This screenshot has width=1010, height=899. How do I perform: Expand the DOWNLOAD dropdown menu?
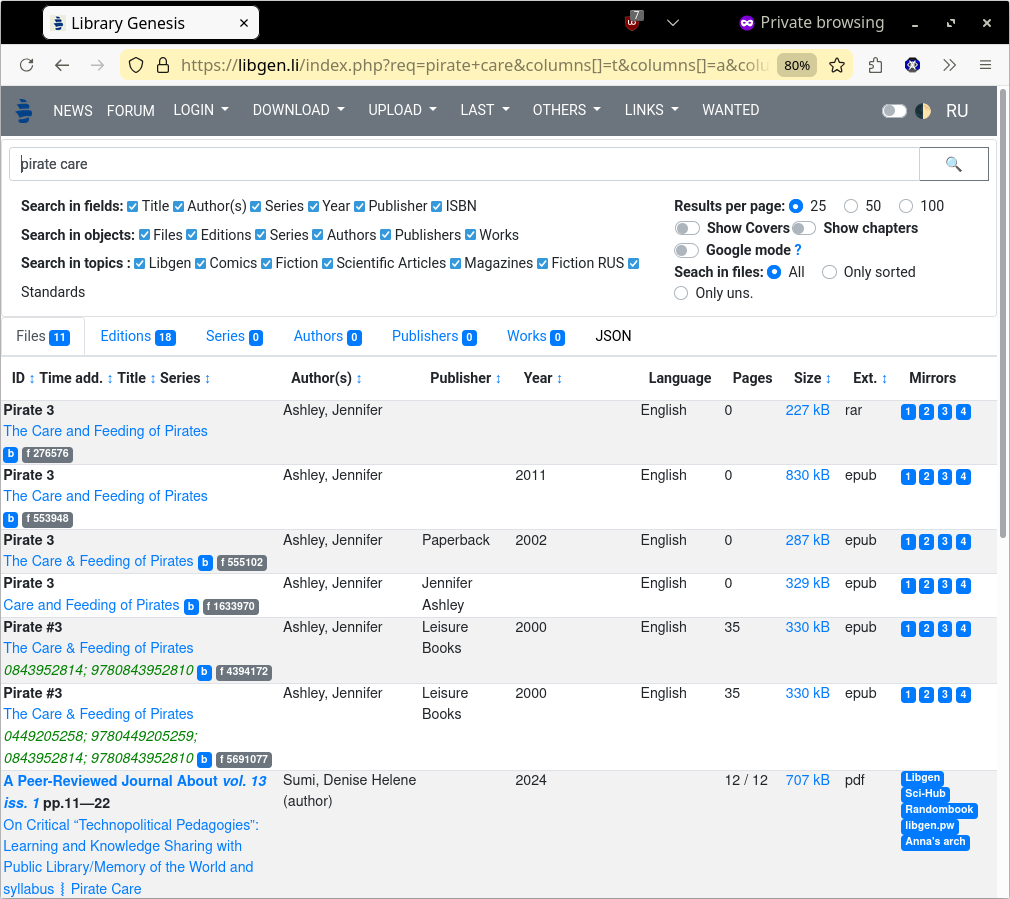298,110
